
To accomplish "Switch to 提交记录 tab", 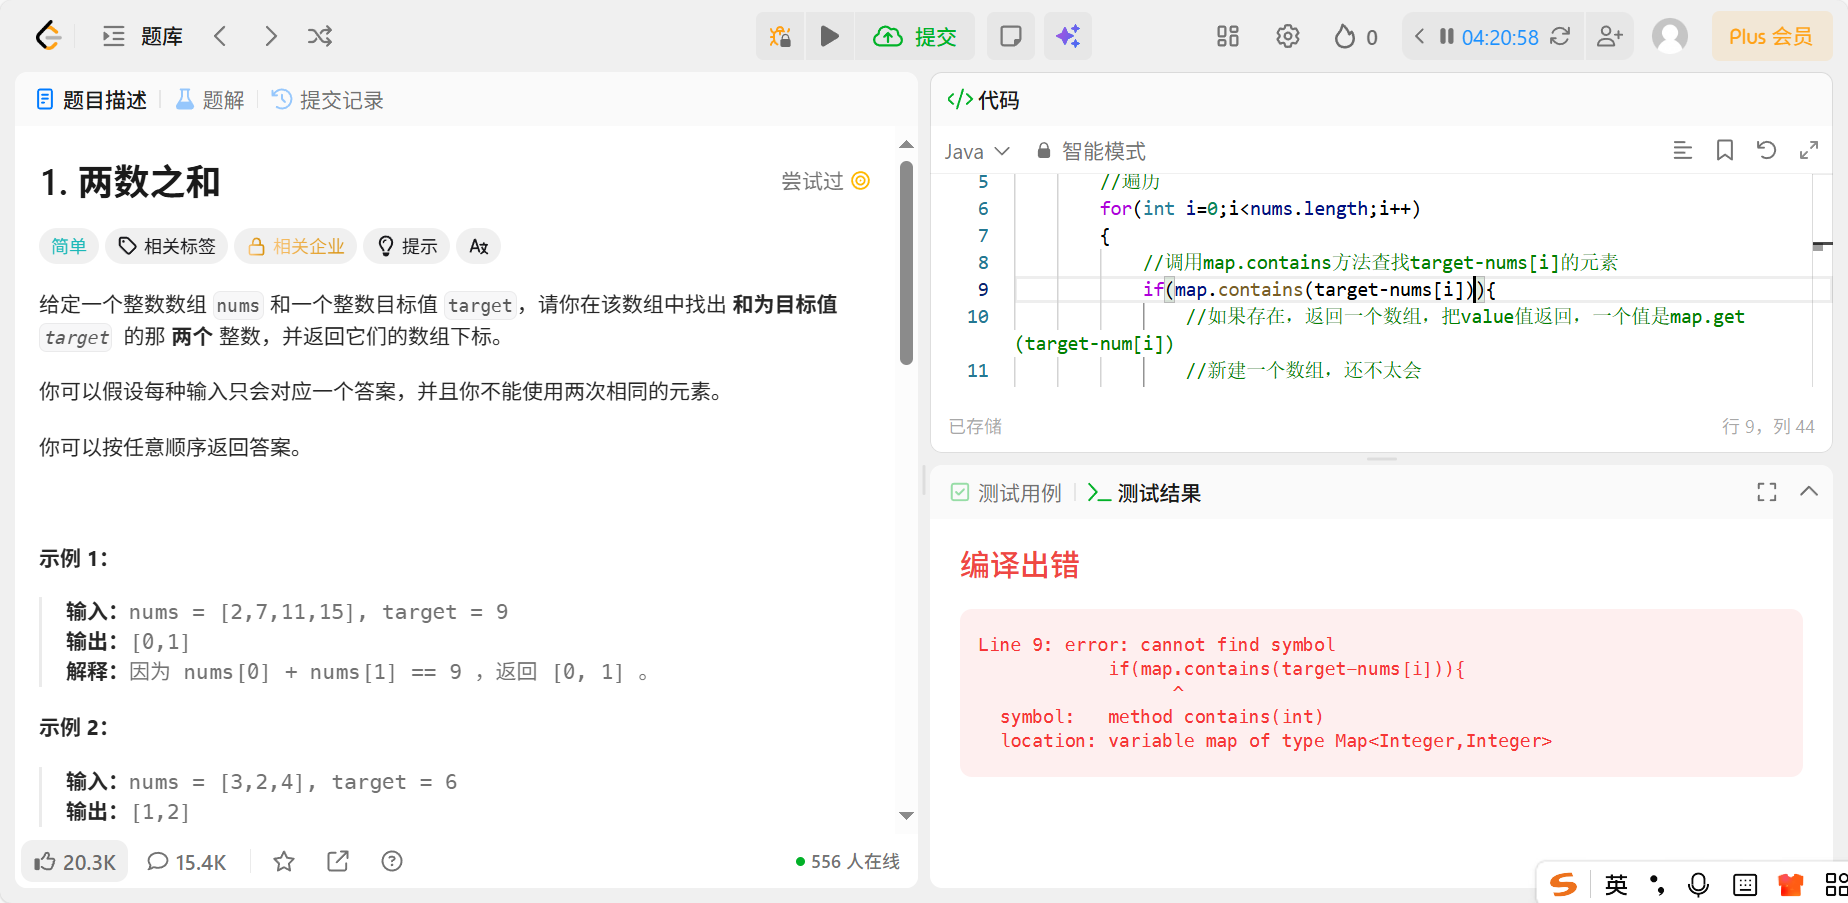I will tap(328, 100).
